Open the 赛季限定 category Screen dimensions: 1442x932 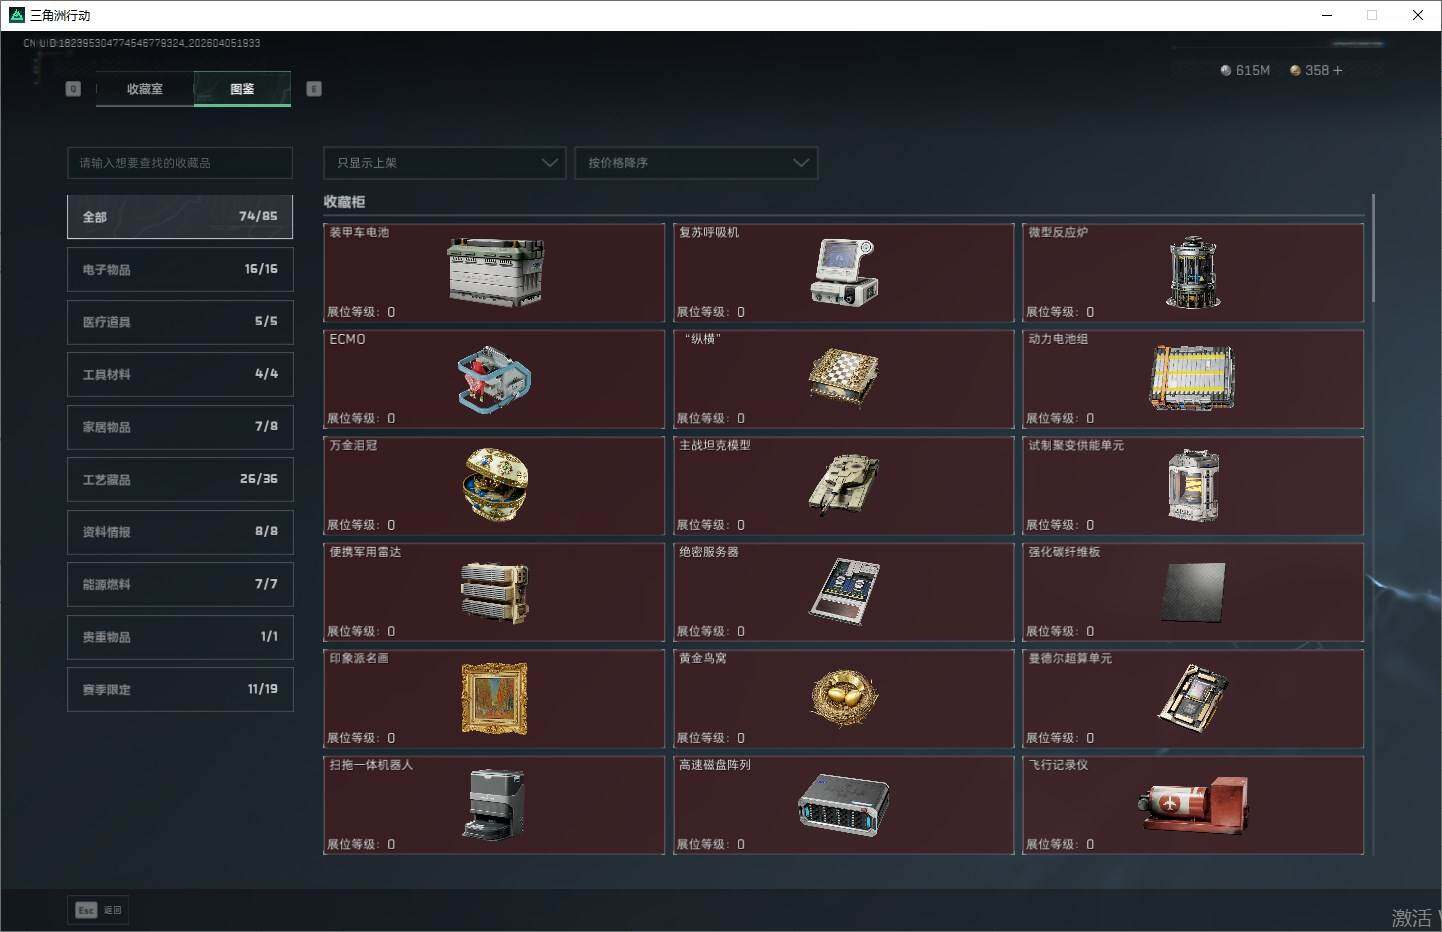[180, 690]
